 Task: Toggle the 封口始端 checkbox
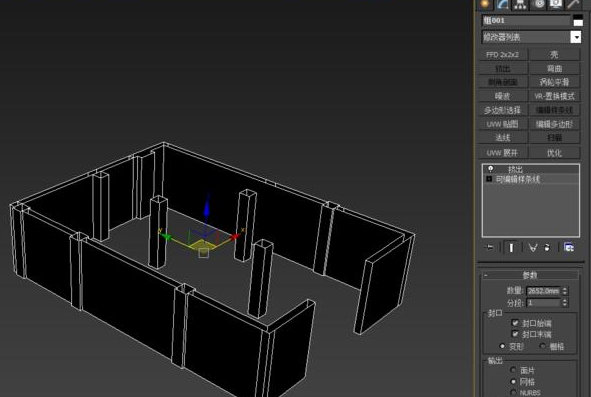515,323
